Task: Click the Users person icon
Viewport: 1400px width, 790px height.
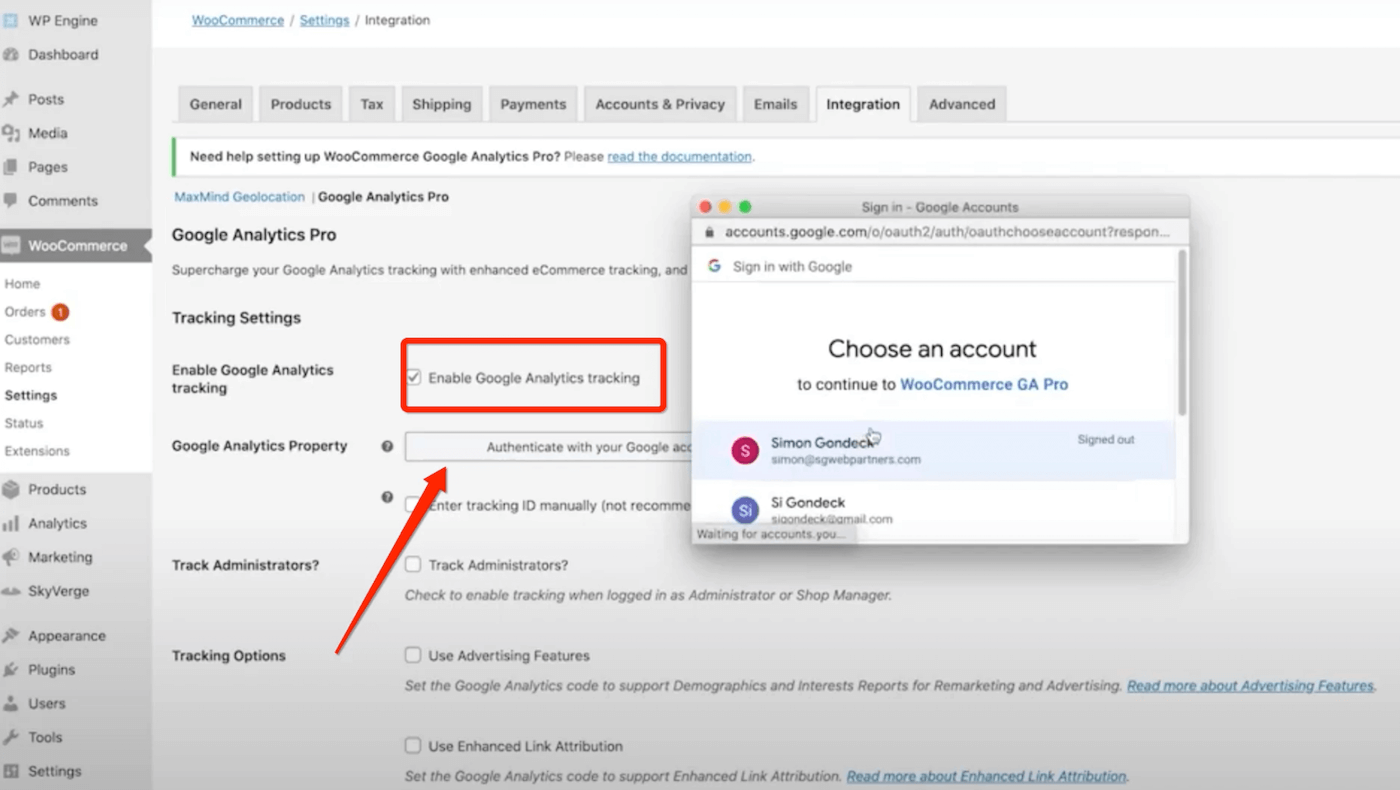Action: click(11, 703)
